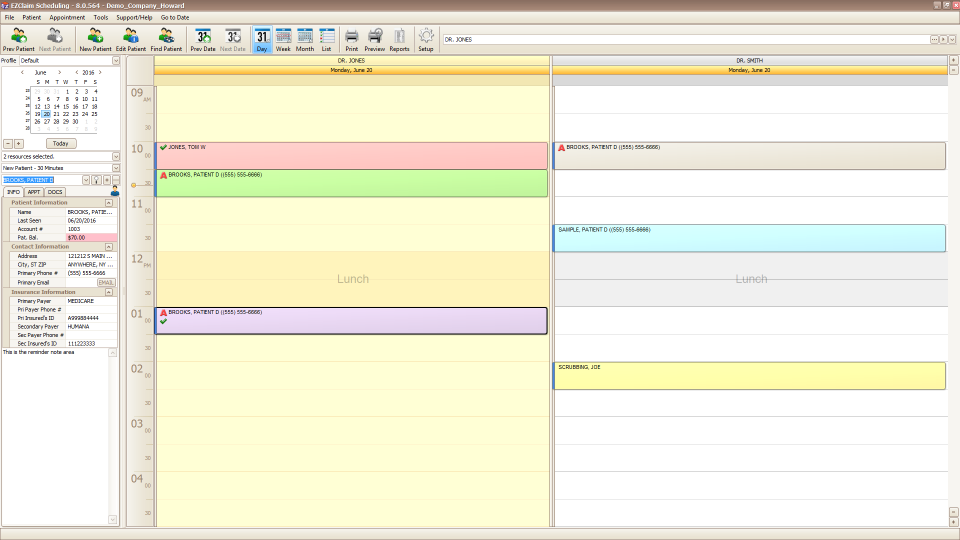960x540 pixels.
Task: Click the alert icon on 1:00 Brooks appointment
Action: pyautogui.click(x=163, y=313)
